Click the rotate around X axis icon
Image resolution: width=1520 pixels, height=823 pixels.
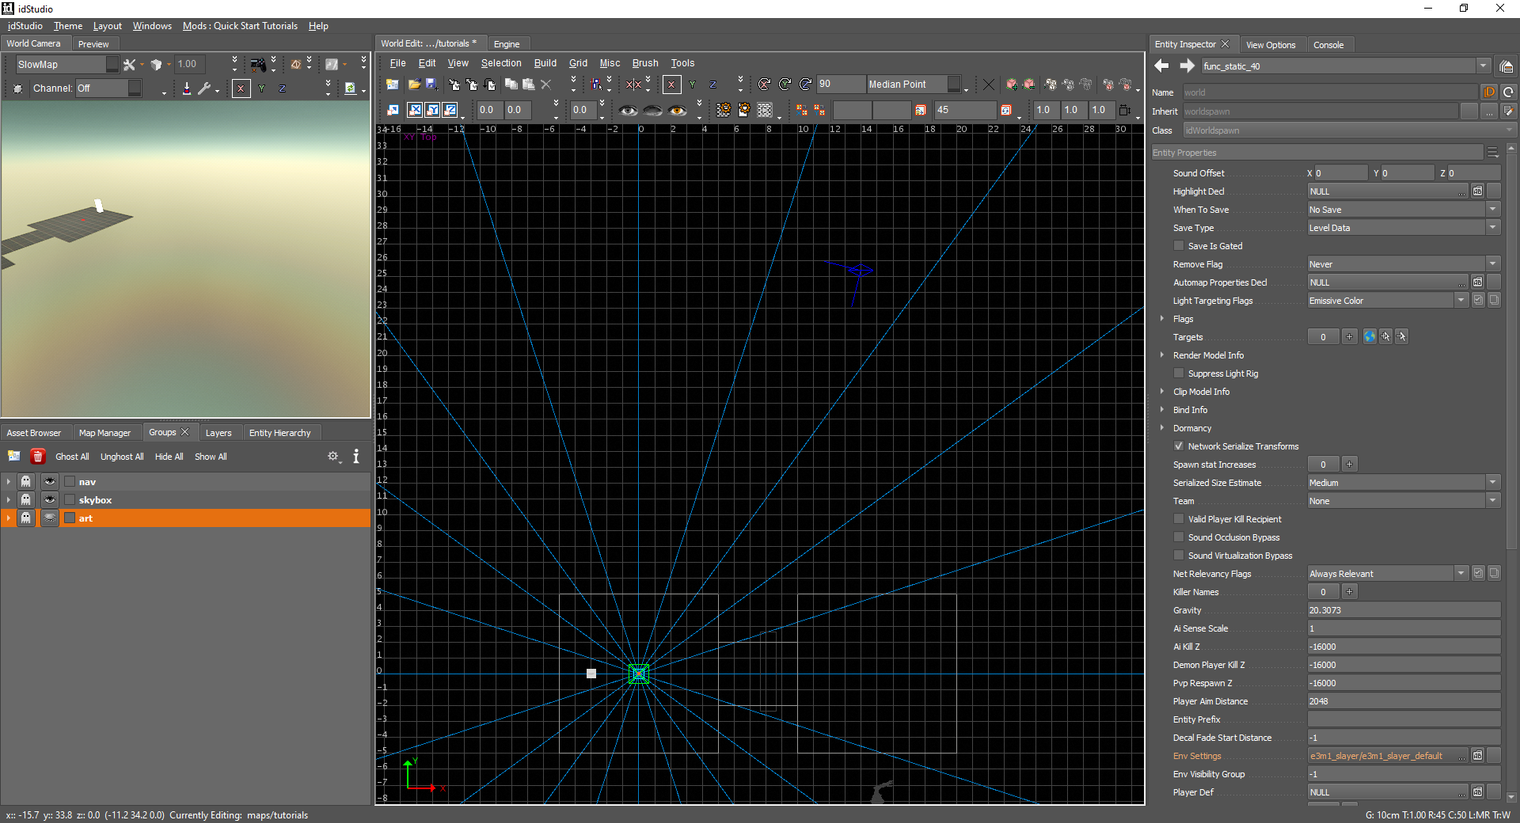pyautogui.click(x=764, y=84)
